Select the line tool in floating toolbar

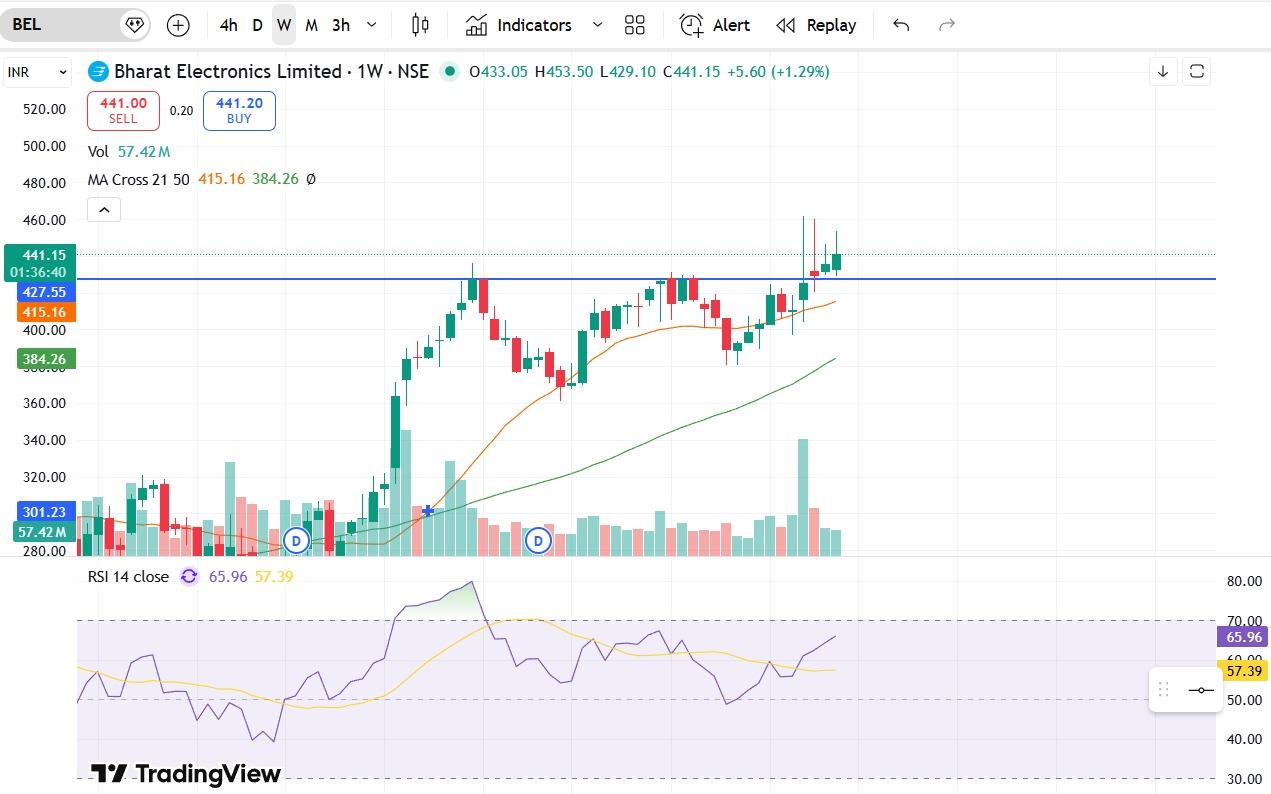(x=1201, y=690)
